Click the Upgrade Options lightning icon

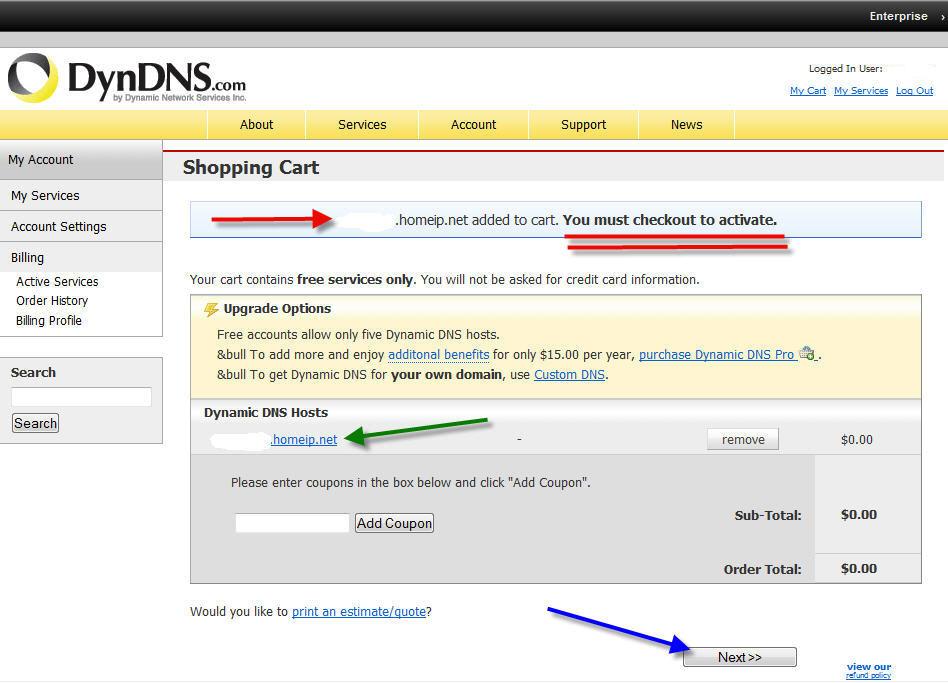pyautogui.click(x=211, y=309)
